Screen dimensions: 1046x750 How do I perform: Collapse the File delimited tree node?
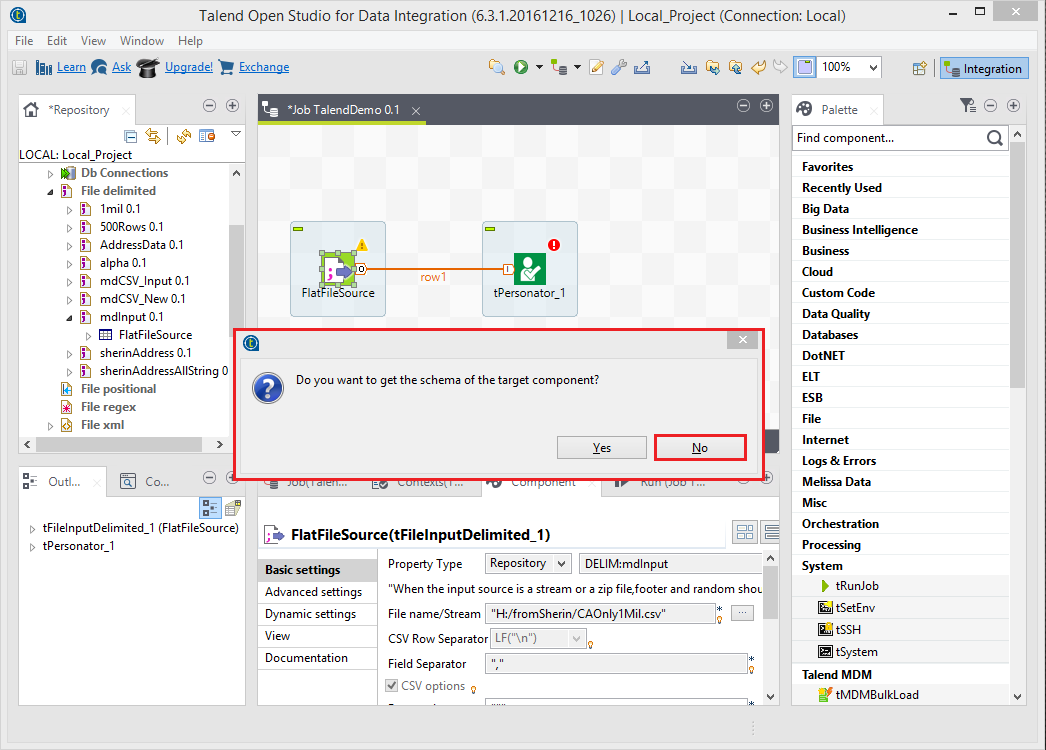point(50,191)
